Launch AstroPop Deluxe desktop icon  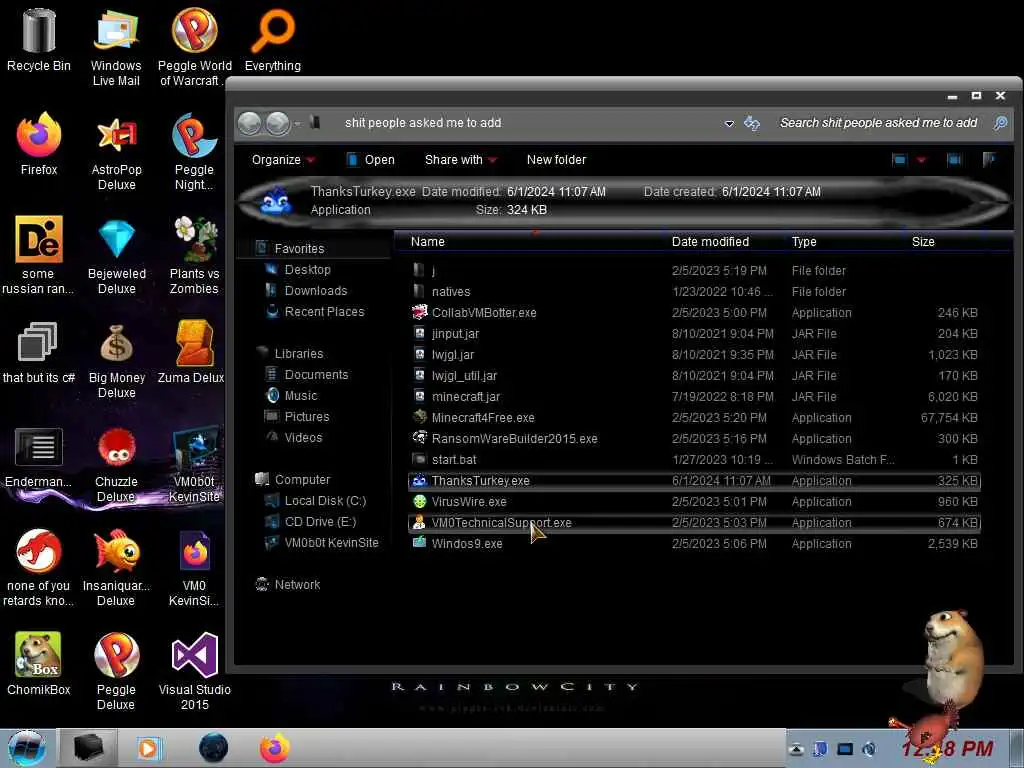coord(116,152)
